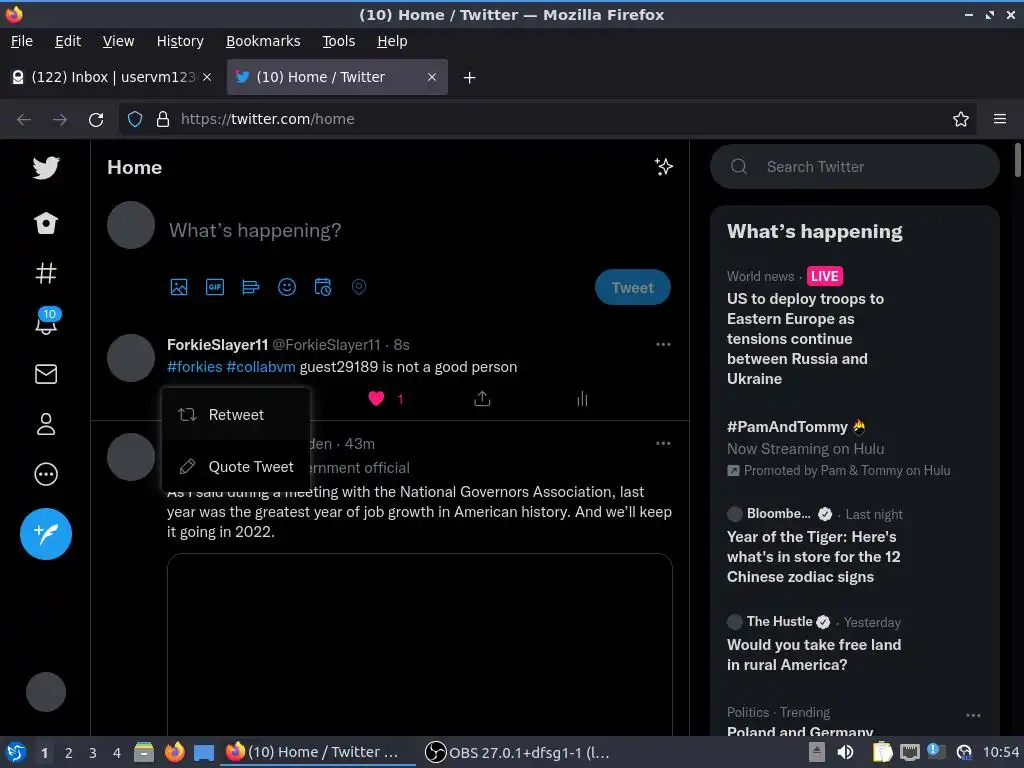Click the Search Twitter field
Image resolution: width=1024 pixels, height=768 pixels.
855,167
